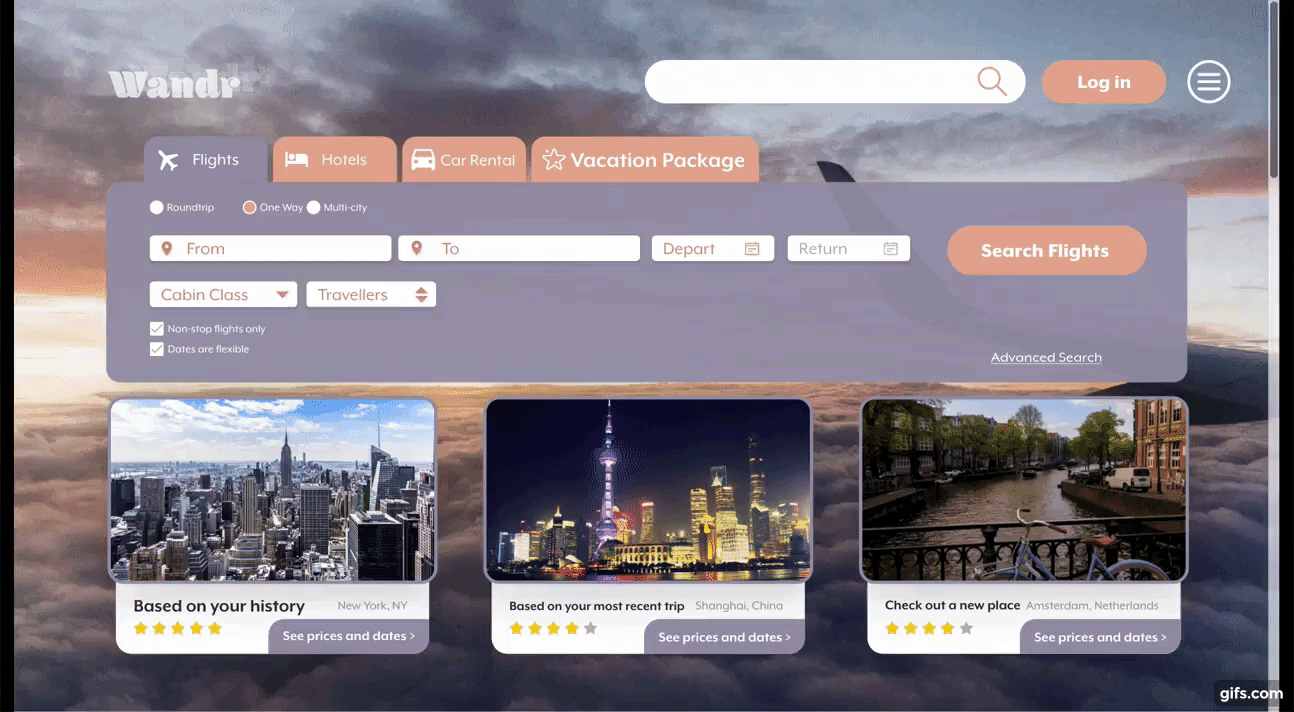Click the location pin in From field

pos(167,248)
